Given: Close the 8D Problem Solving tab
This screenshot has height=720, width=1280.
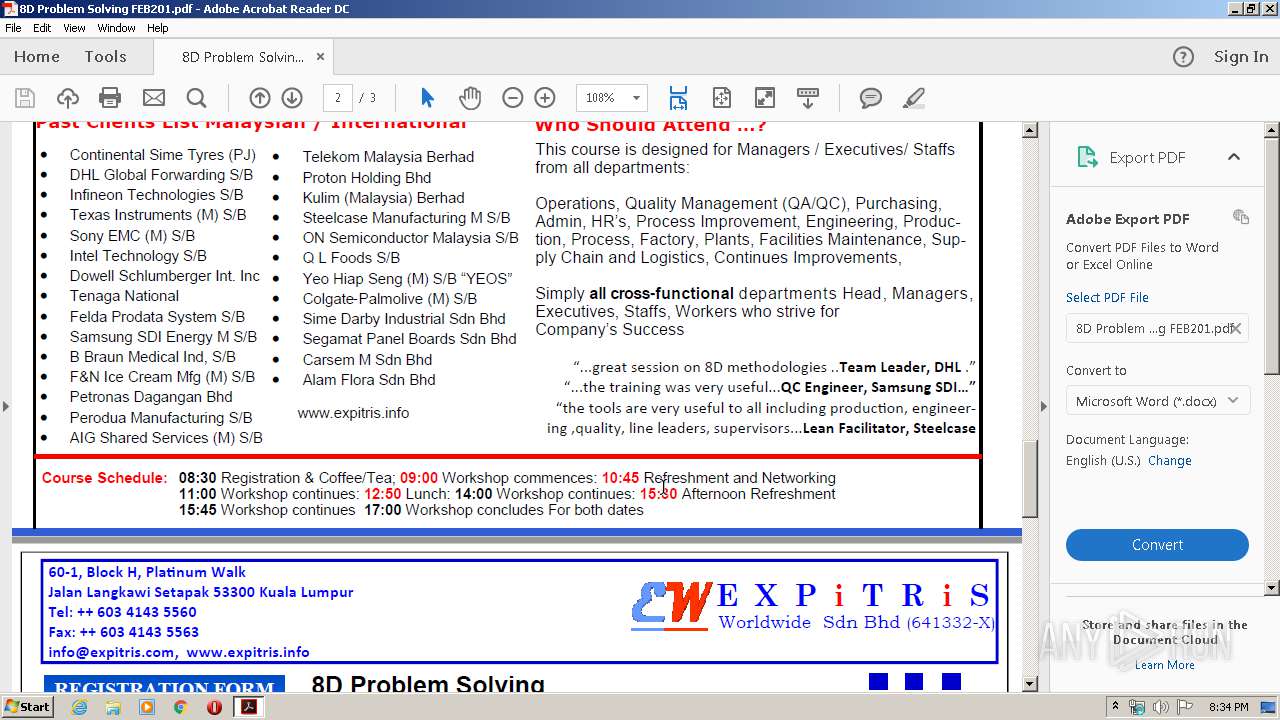Looking at the screenshot, I should pos(320,57).
